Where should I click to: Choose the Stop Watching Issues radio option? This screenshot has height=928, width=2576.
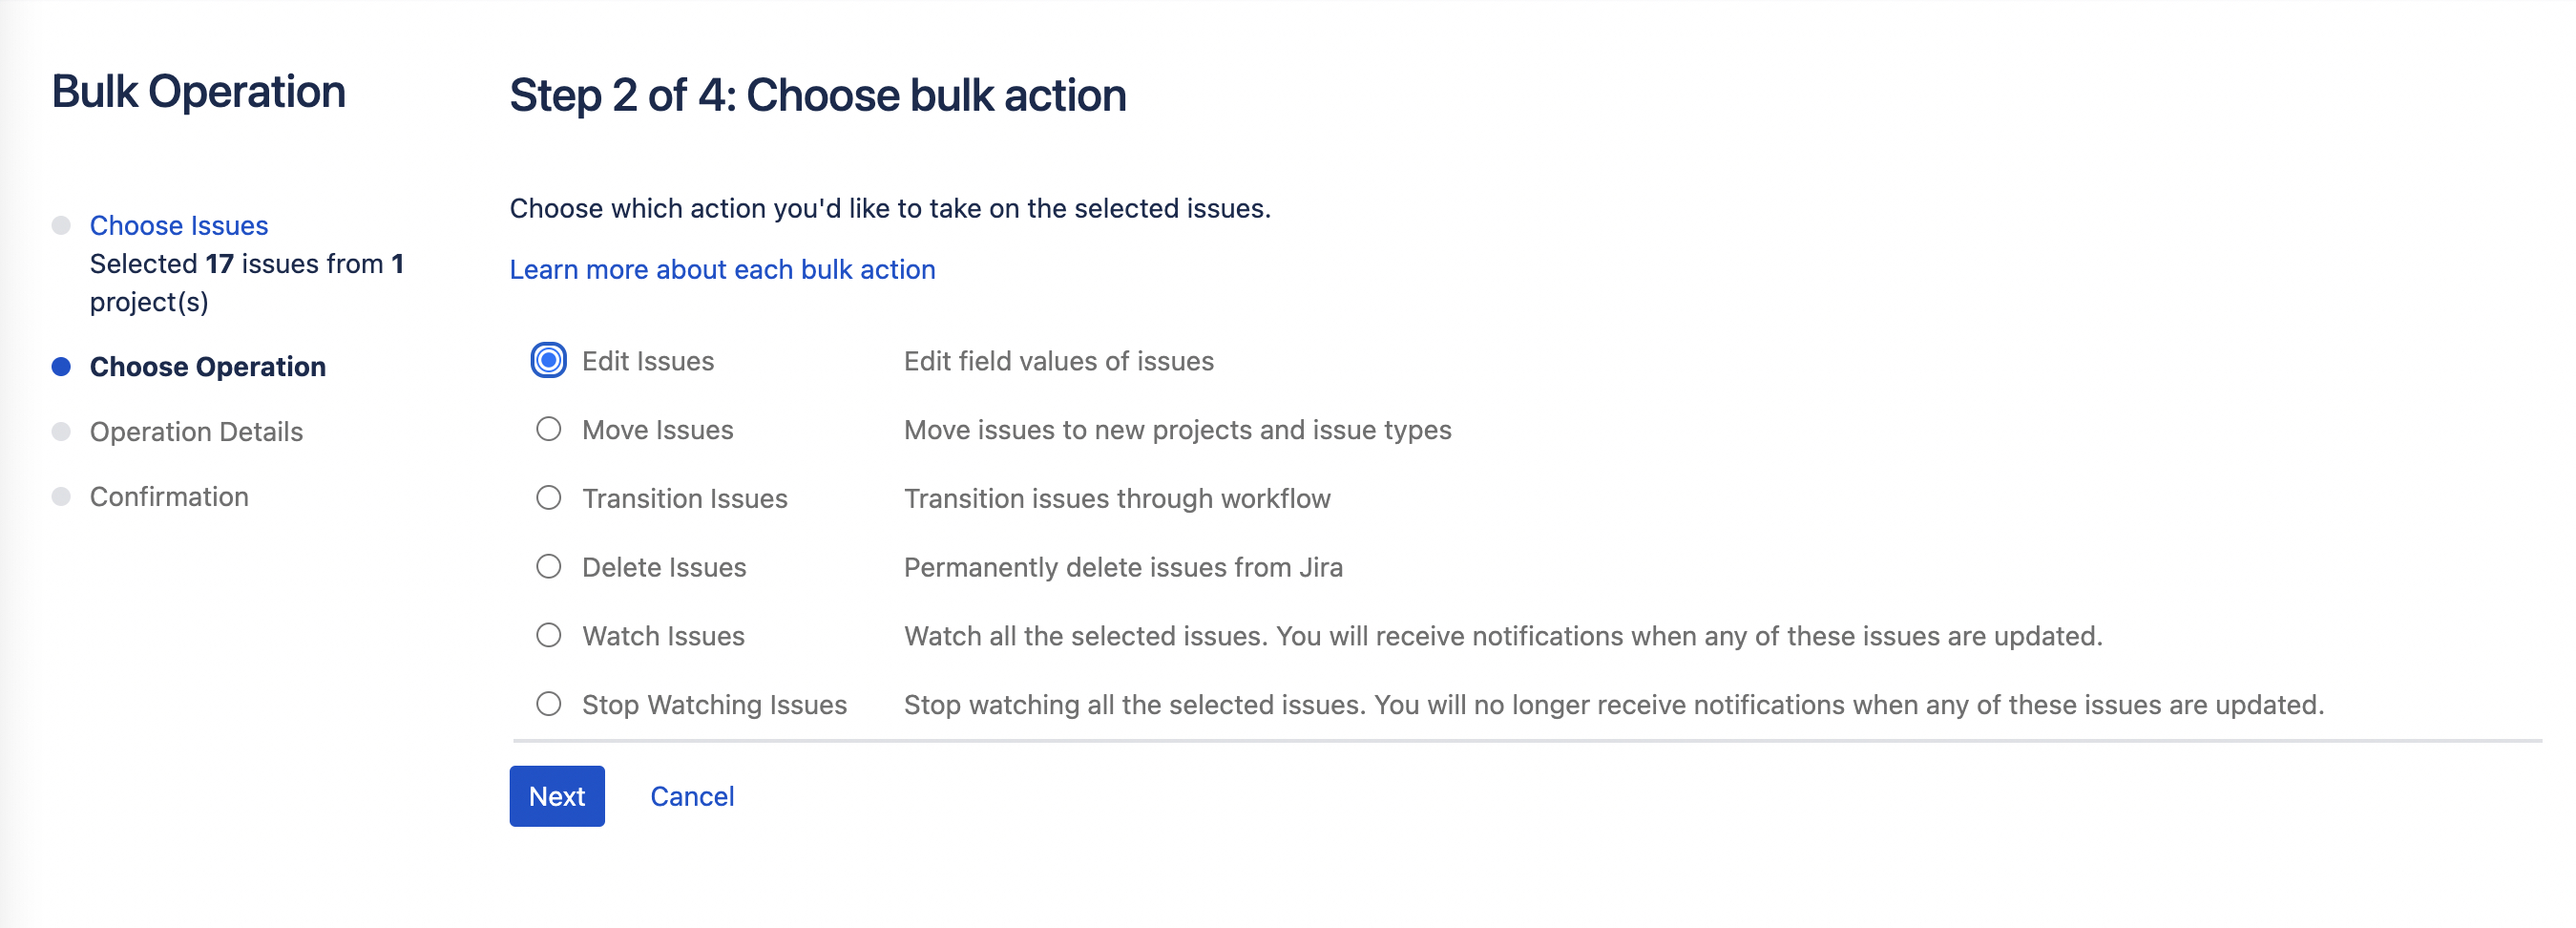548,704
